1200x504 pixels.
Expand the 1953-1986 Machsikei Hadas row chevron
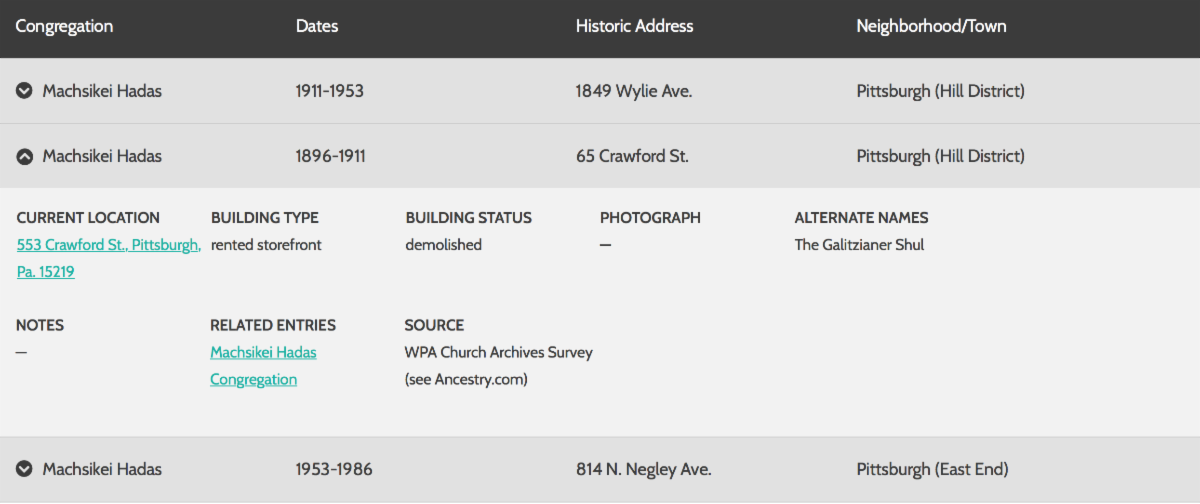coord(25,469)
